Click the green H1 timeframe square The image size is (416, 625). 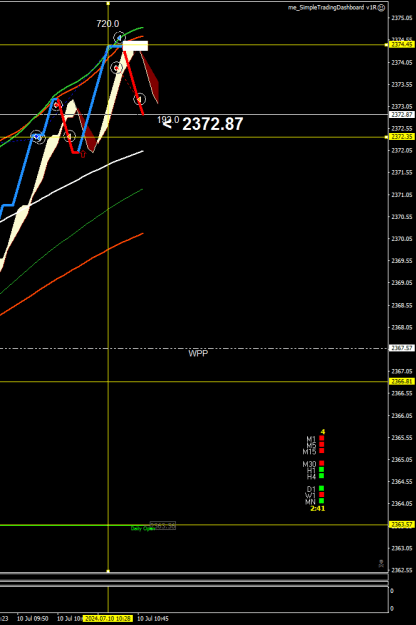point(322,470)
